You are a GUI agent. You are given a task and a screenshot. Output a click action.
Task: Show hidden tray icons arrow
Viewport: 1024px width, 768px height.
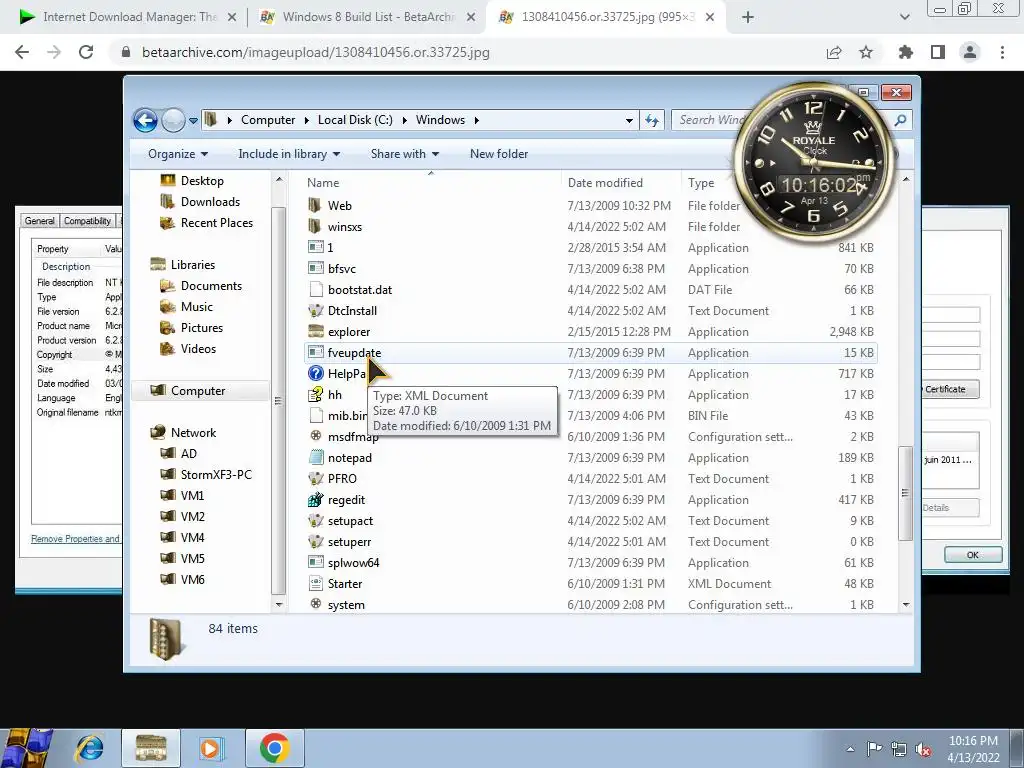tap(850, 749)
